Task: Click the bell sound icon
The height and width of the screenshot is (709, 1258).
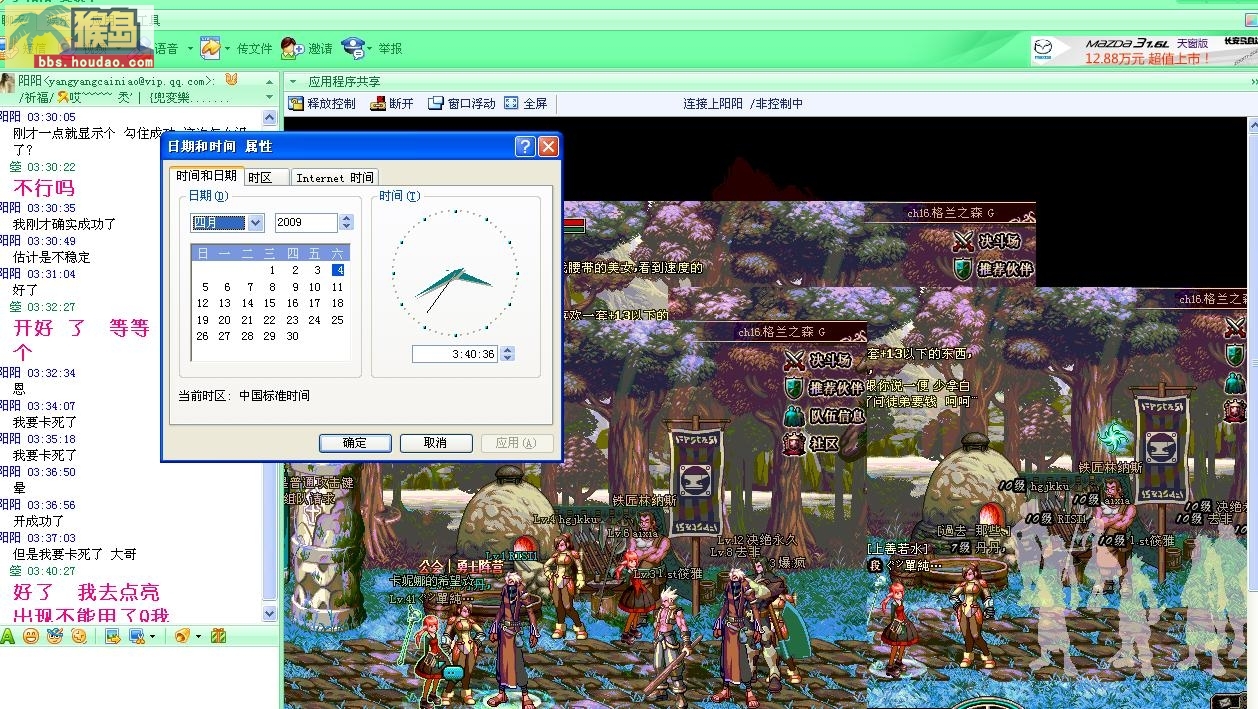Action: click(181, 636)
